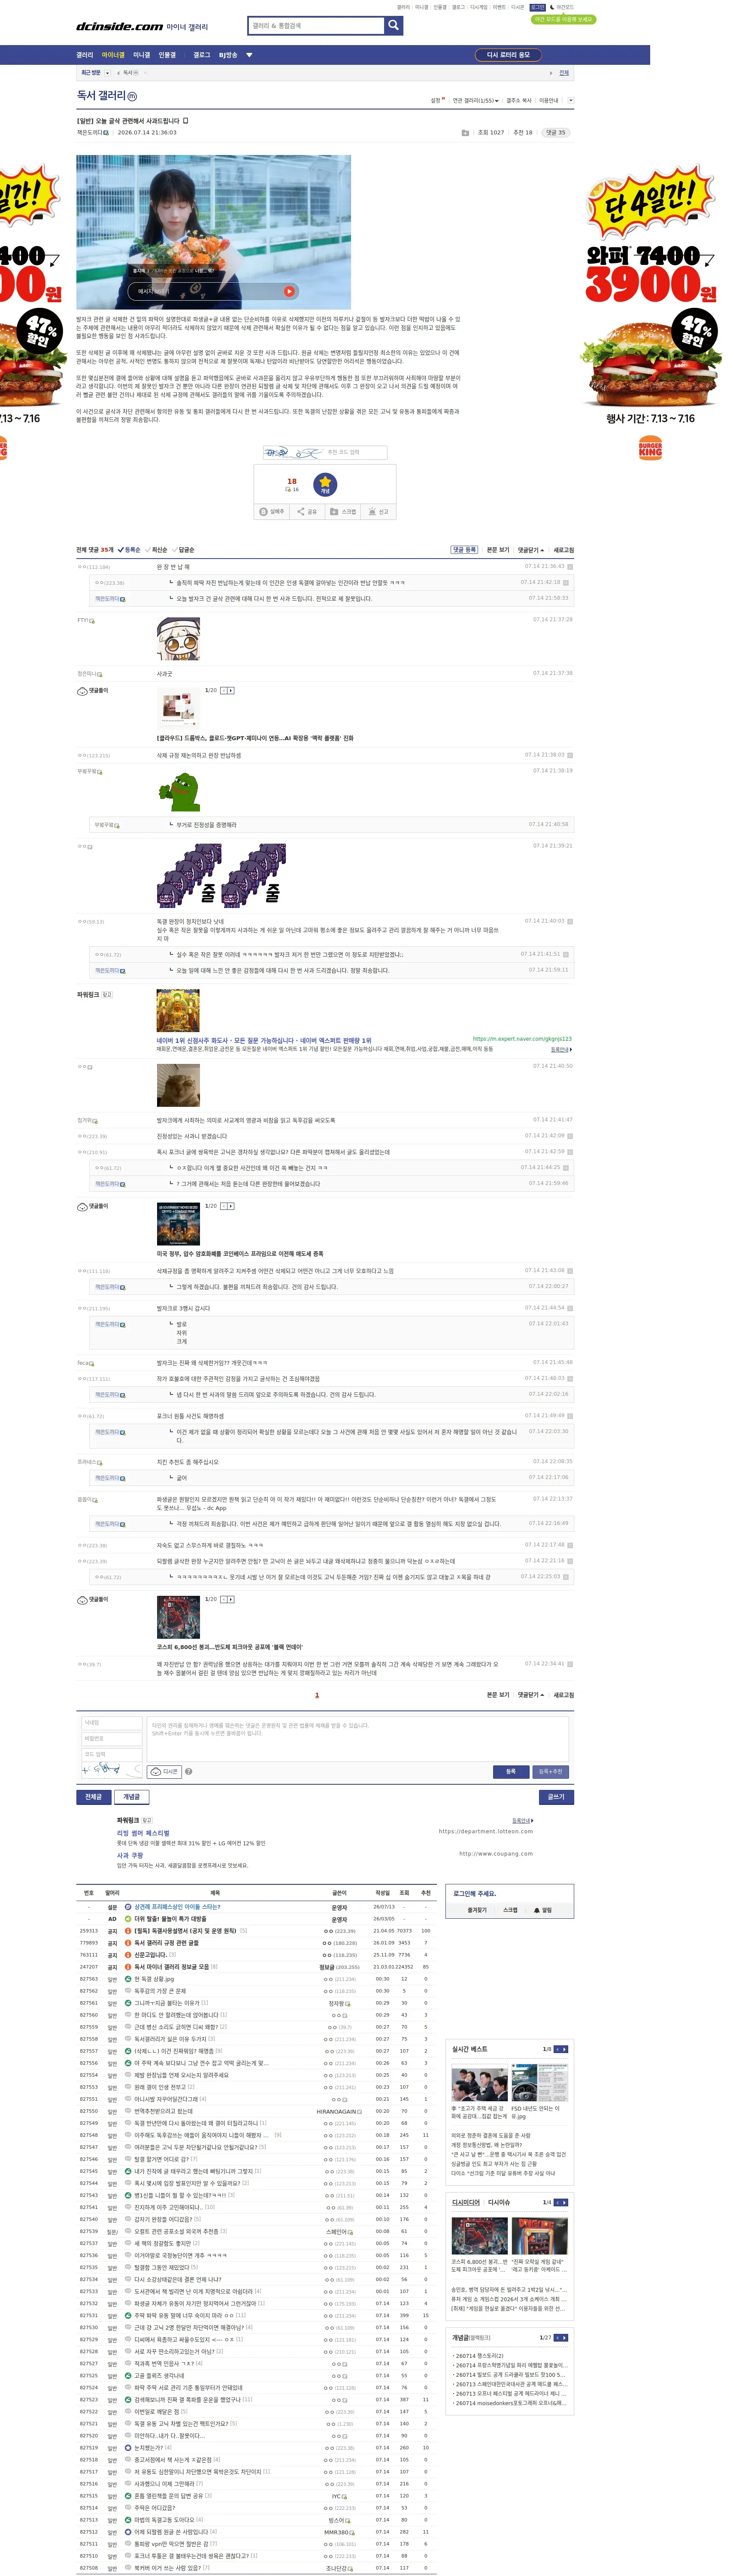Click the 전체 link right of 최근 방문 bar
Image resolution: width=730 pixels, height=2576 pixels.
tap(564, 73)
